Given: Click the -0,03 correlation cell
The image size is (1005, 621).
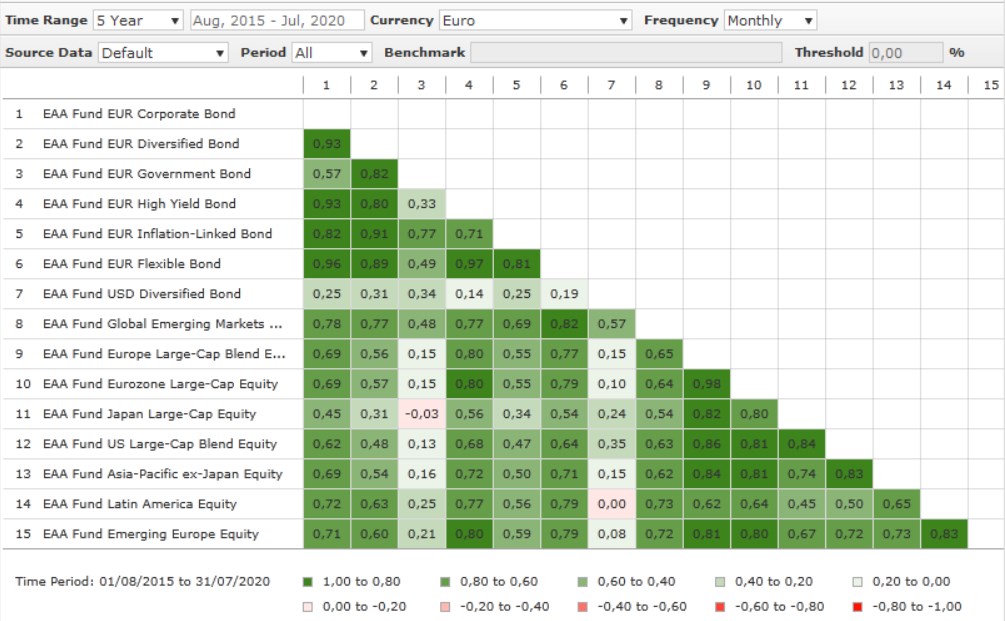Looking at the screenshot, I should (x=421, y=414).
